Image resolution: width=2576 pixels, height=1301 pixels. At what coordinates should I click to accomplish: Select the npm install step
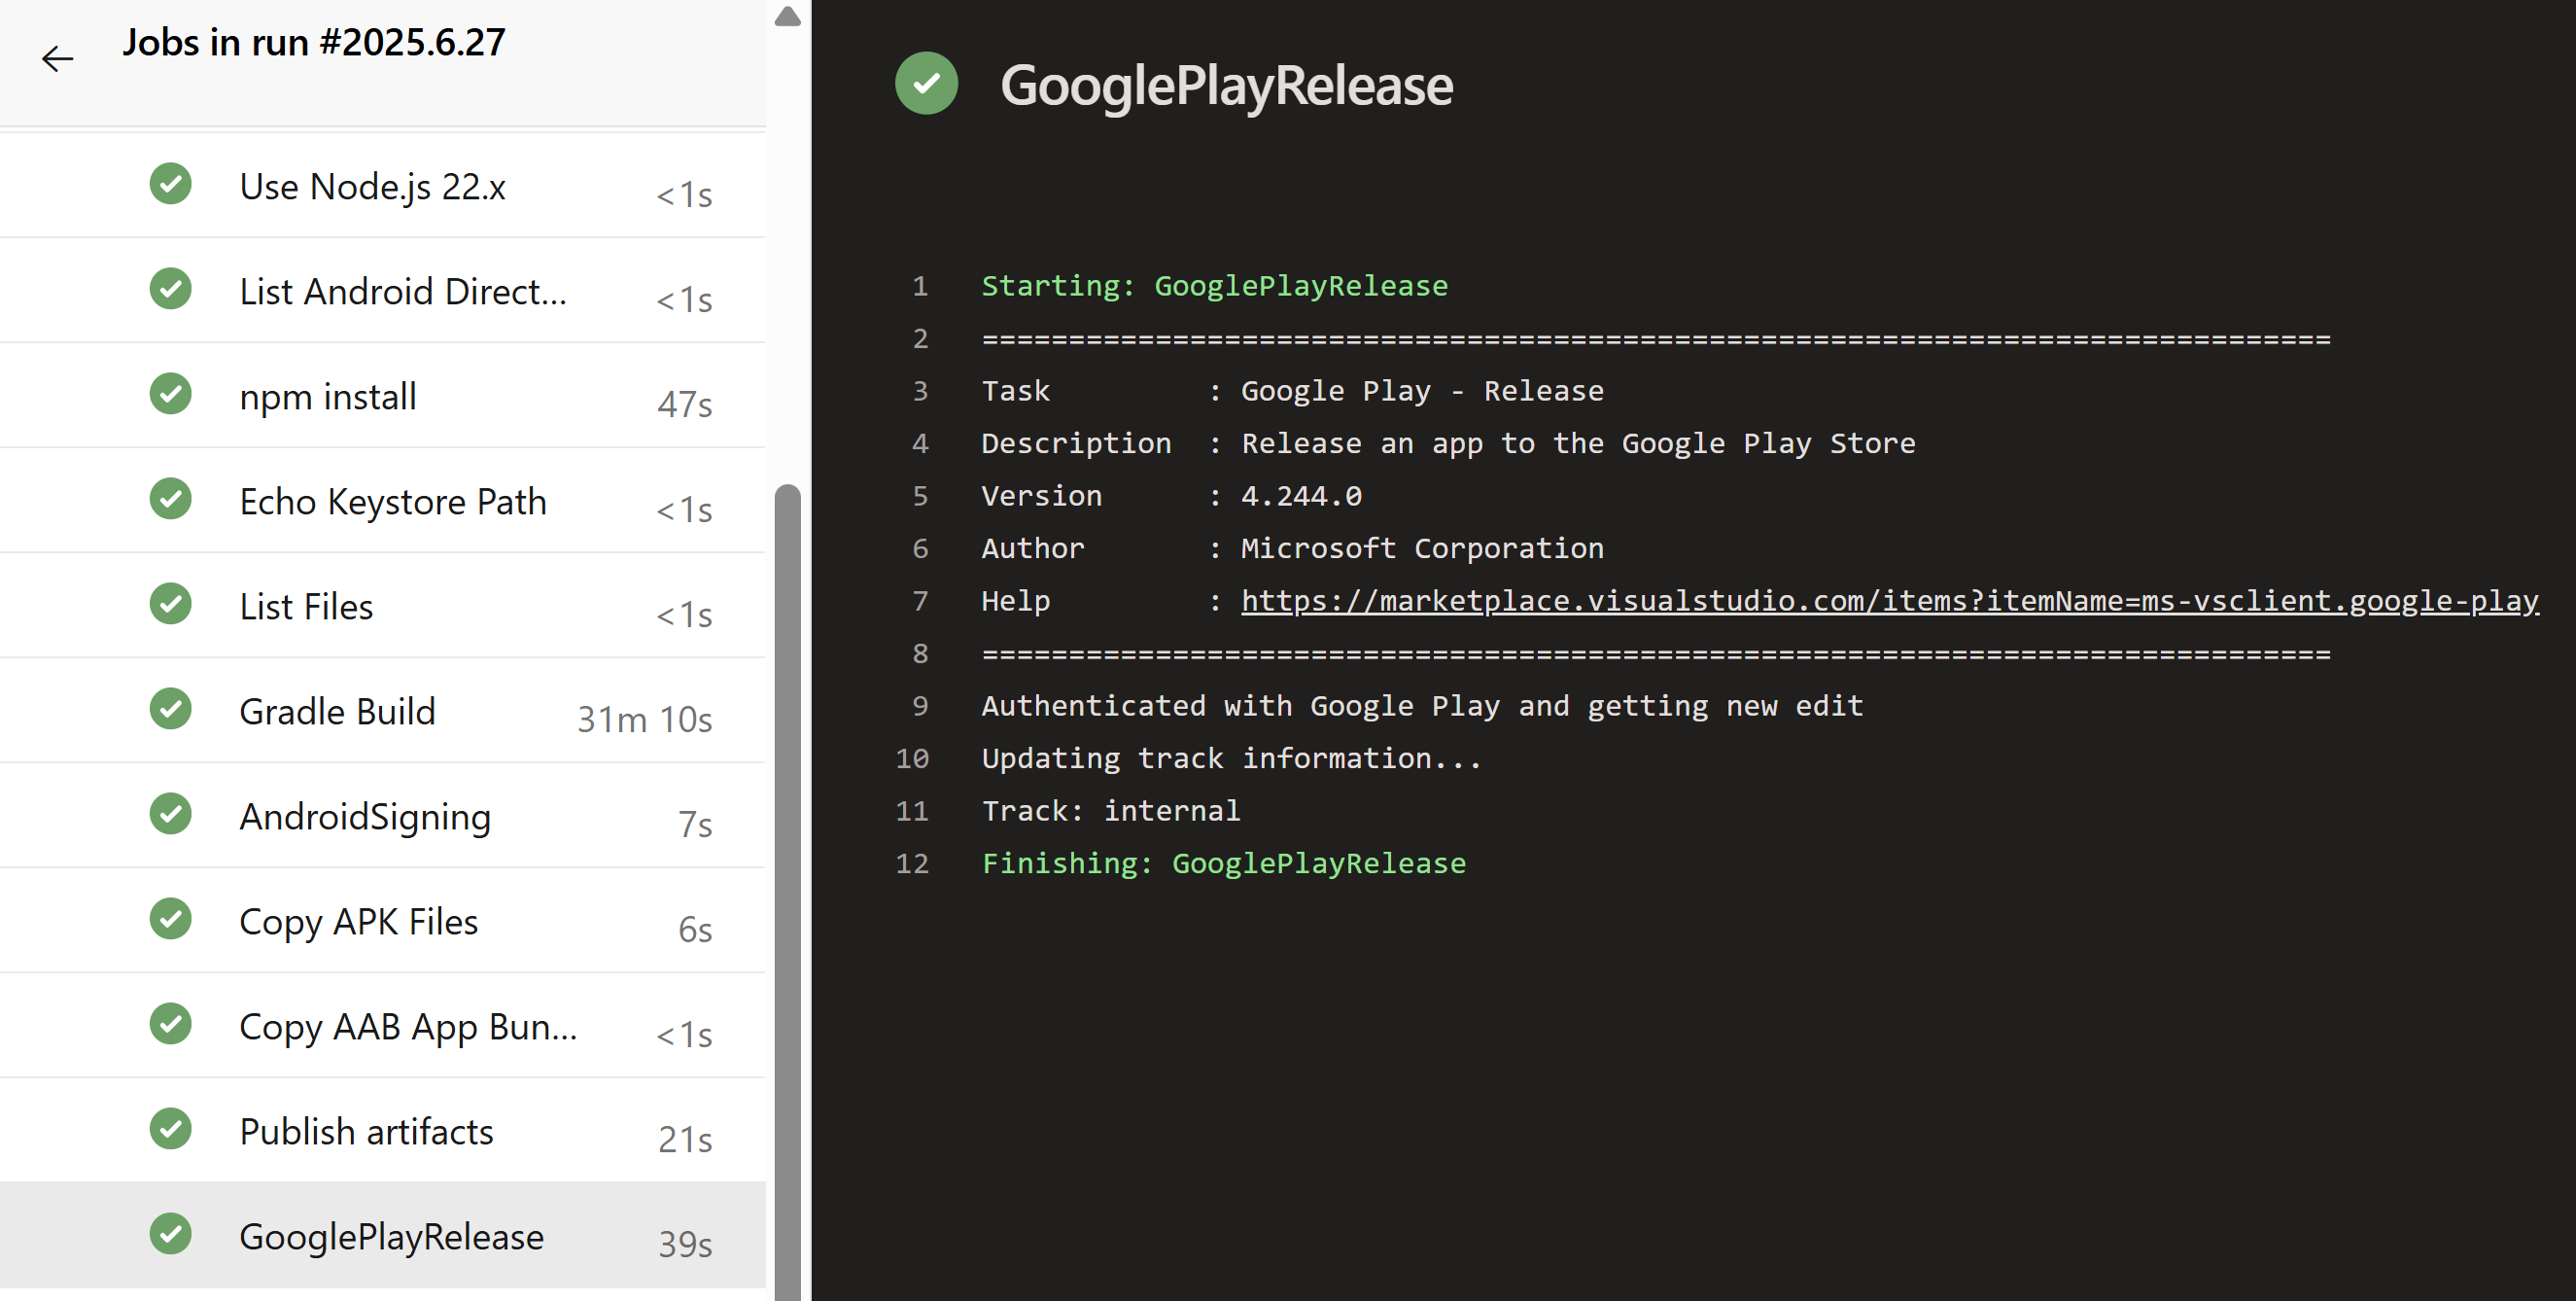pos(328,397)
